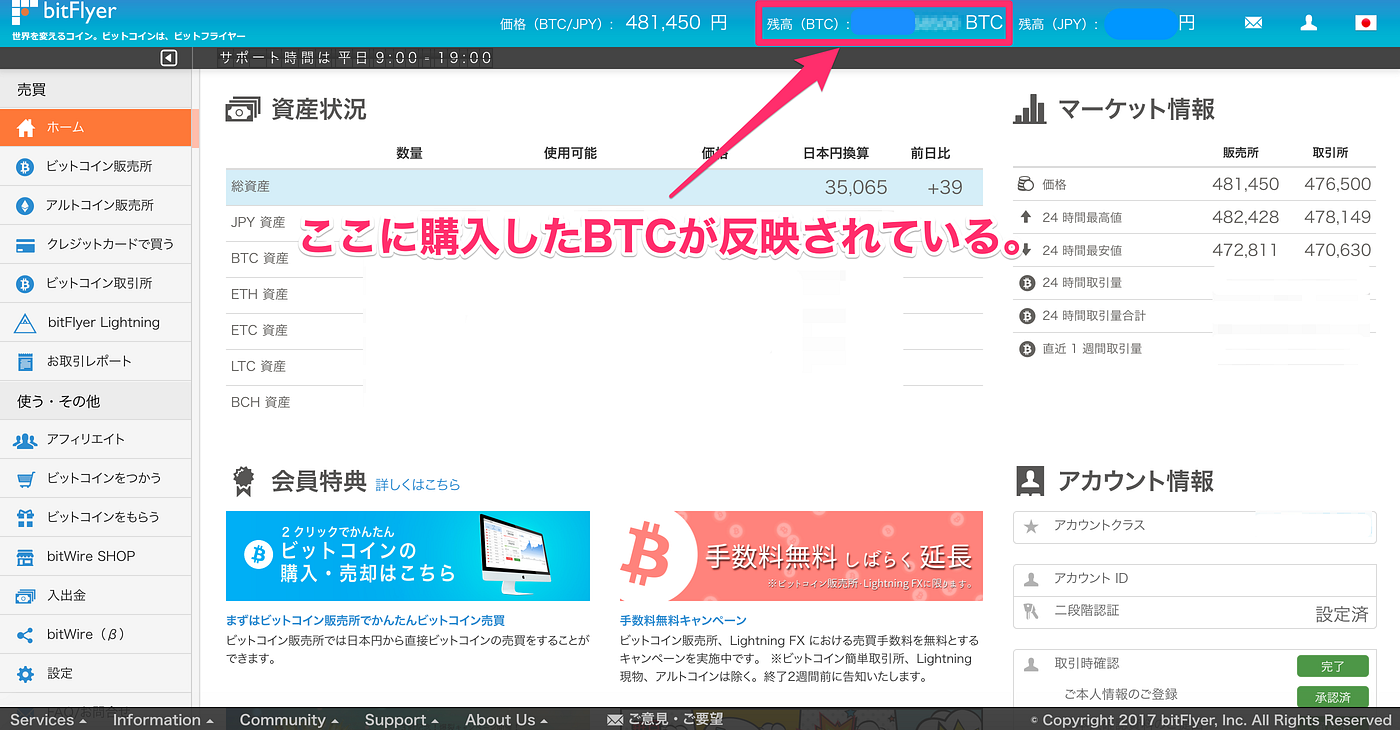
Task: Click the bitFlyer Lightning triangle icon
Action: [x=26, y=322]
